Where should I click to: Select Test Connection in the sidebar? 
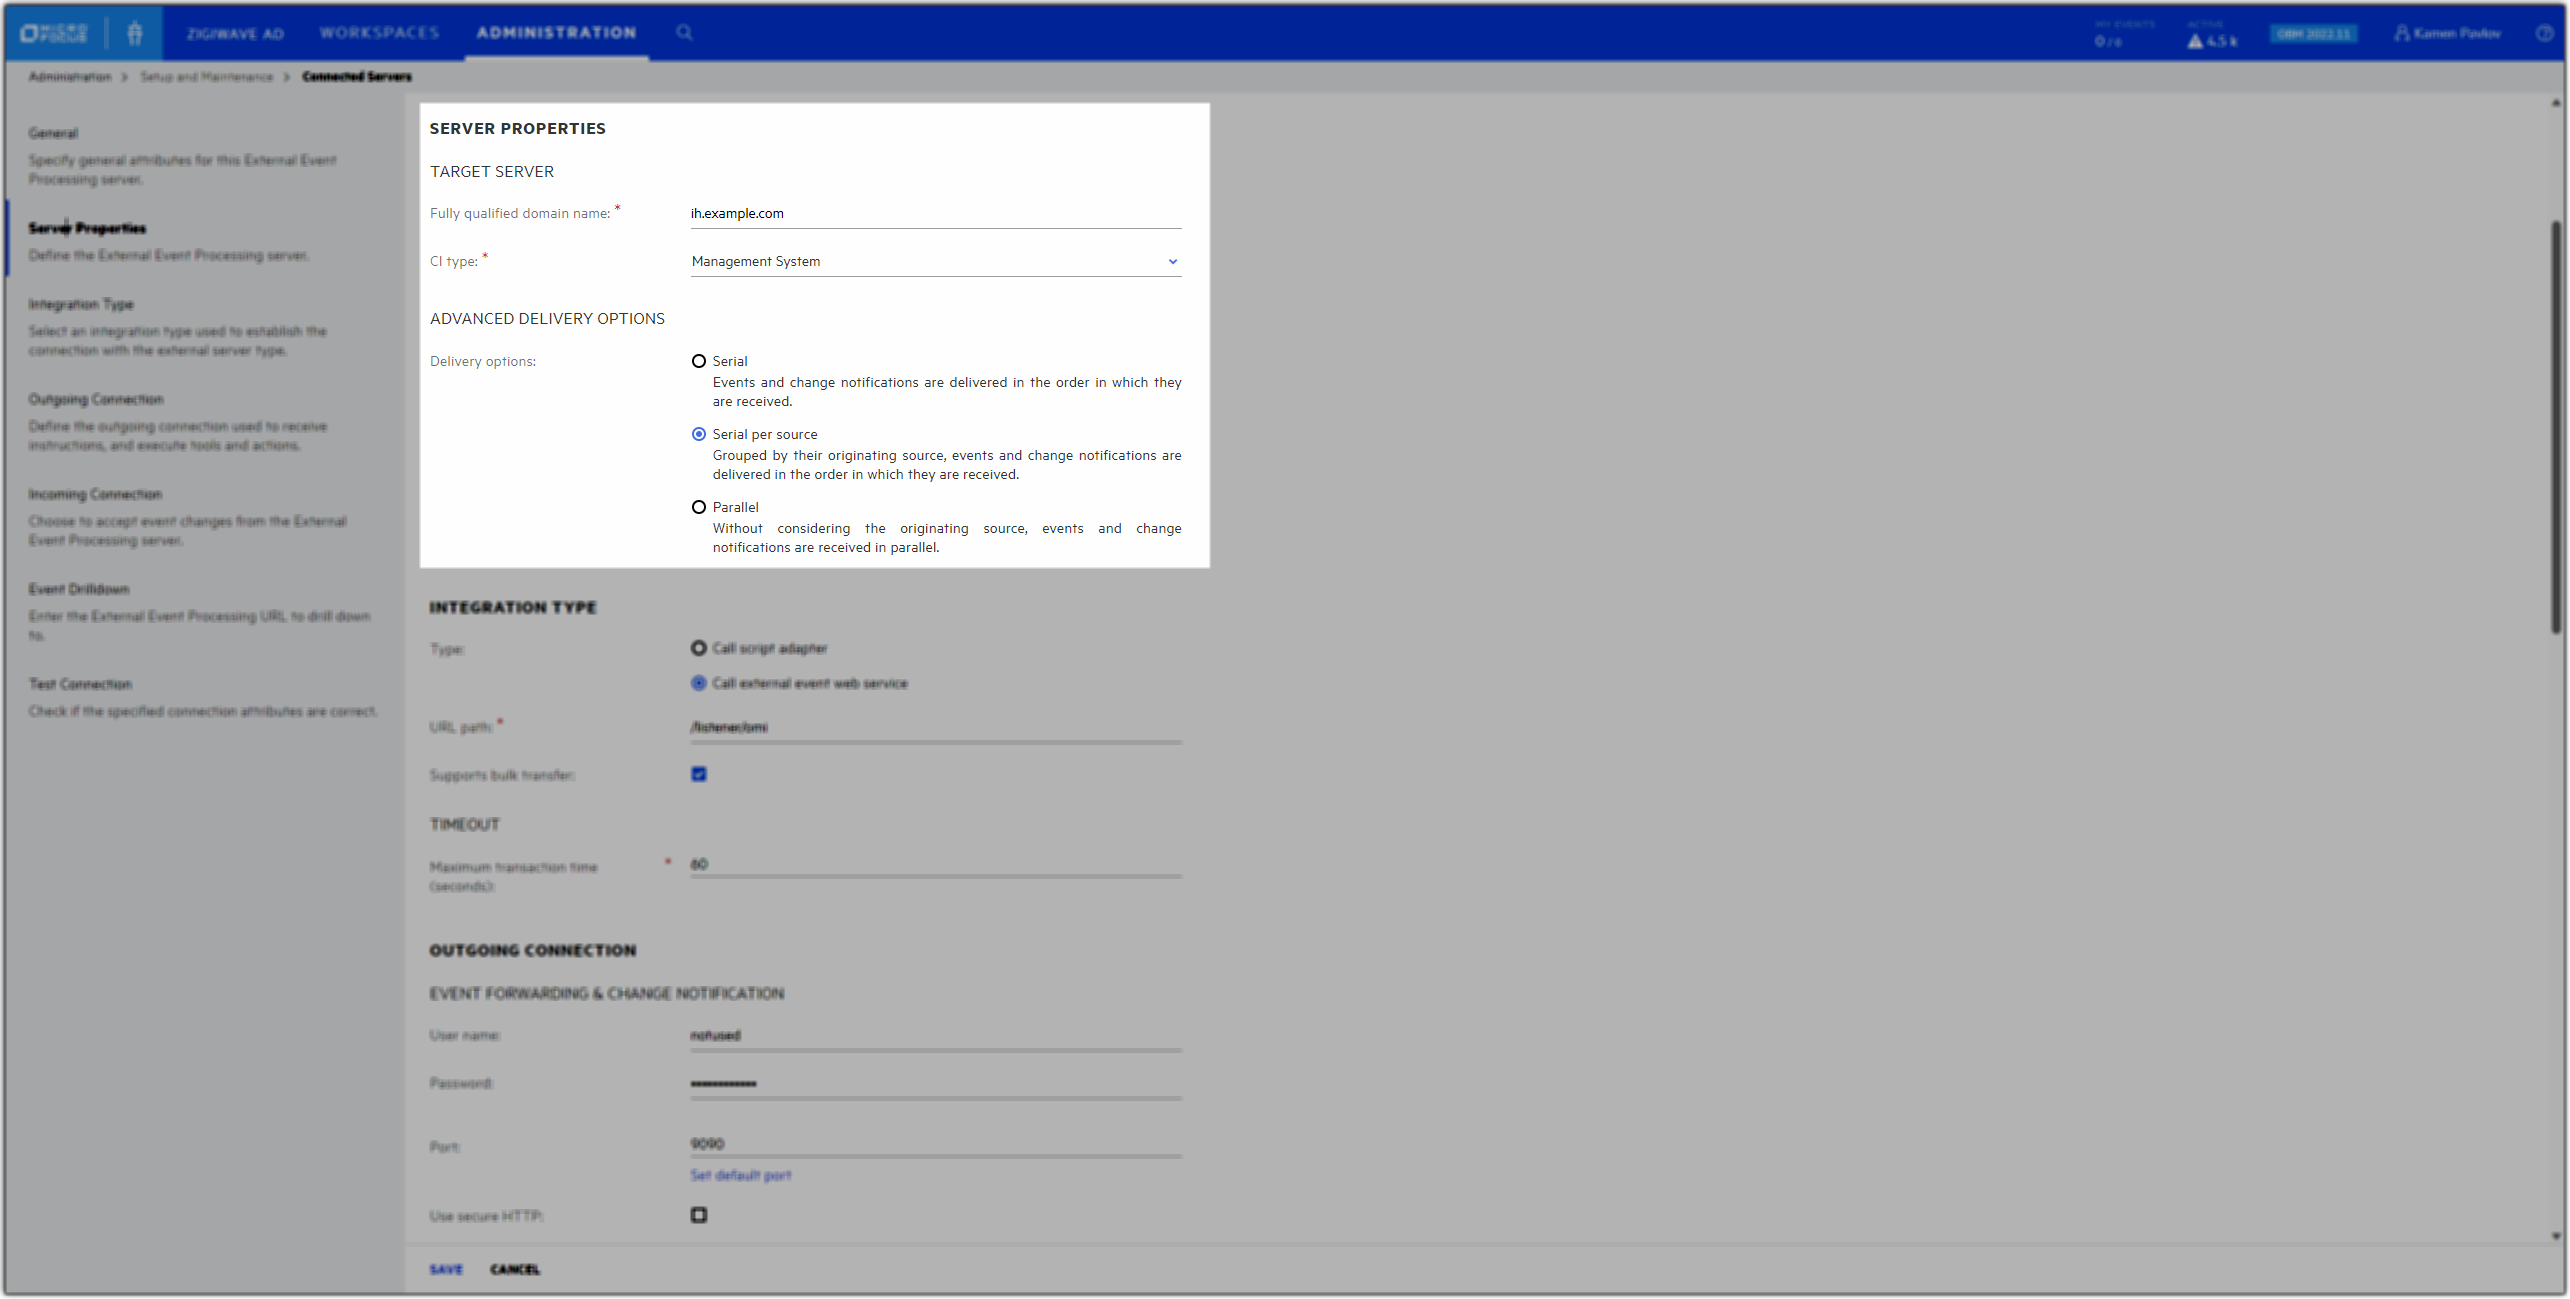point(80,684)
